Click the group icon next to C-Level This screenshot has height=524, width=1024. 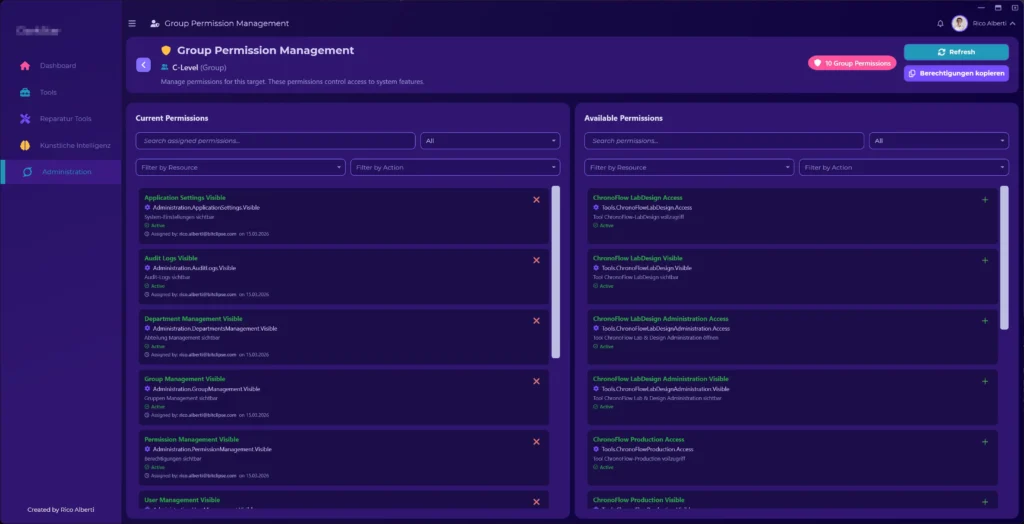pyautogui.click(x=165, y=67)
